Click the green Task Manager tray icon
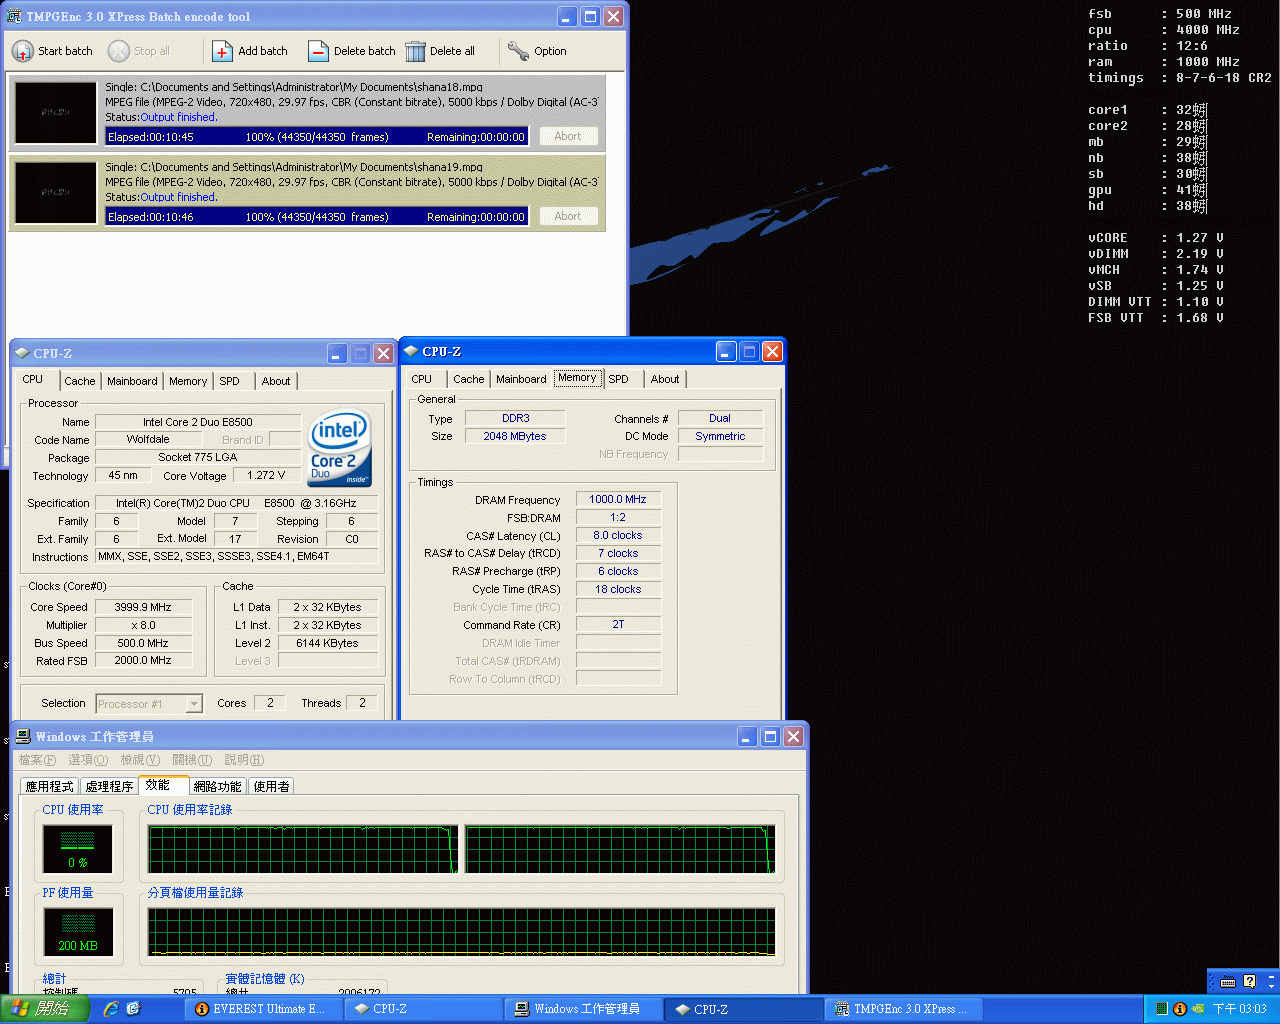Image resolution: width=1280 pixels, height=1024 pixels. click(x=1161, y=1009)
